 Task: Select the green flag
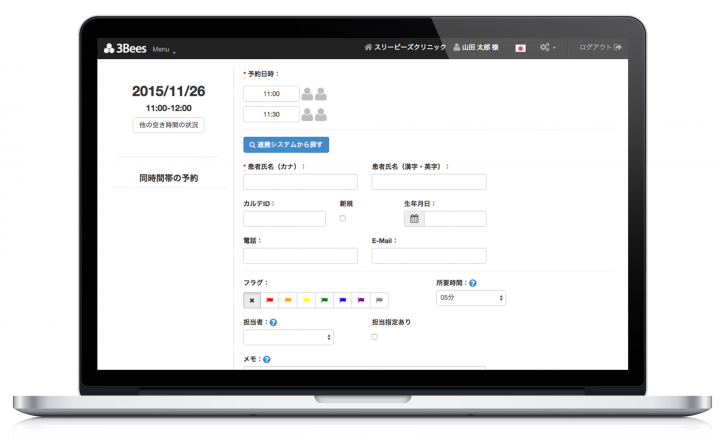(325, 300)
